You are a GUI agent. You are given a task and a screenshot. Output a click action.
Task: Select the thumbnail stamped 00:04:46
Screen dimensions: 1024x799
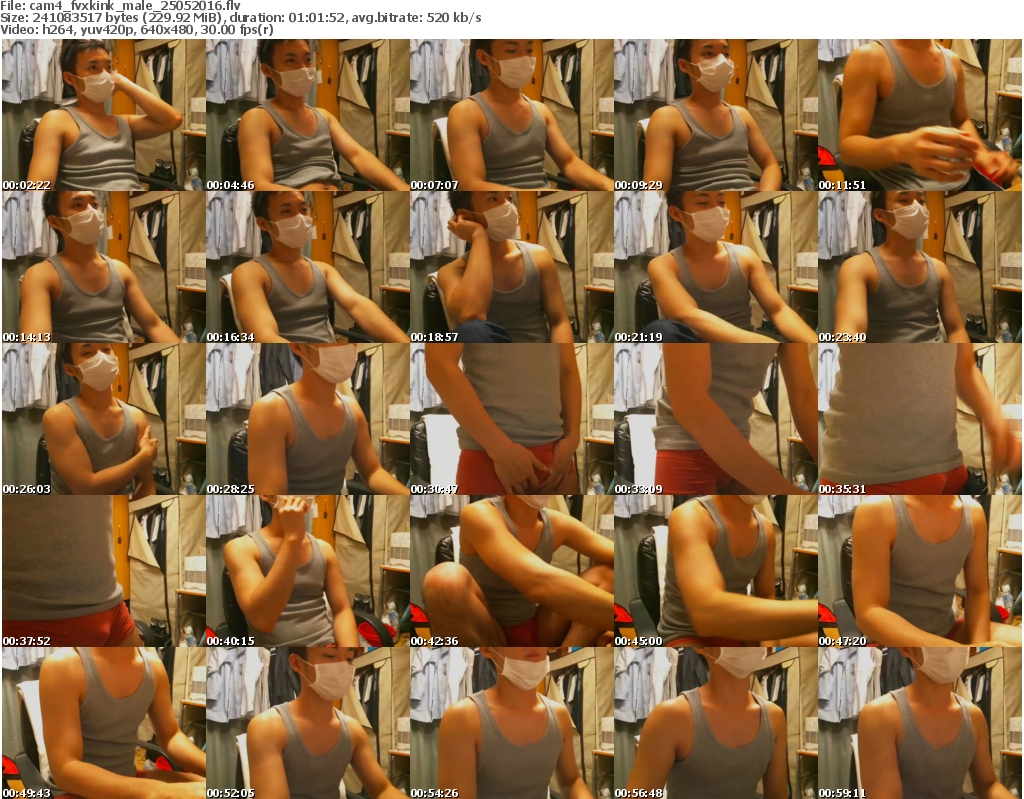(x=308, y=115)
